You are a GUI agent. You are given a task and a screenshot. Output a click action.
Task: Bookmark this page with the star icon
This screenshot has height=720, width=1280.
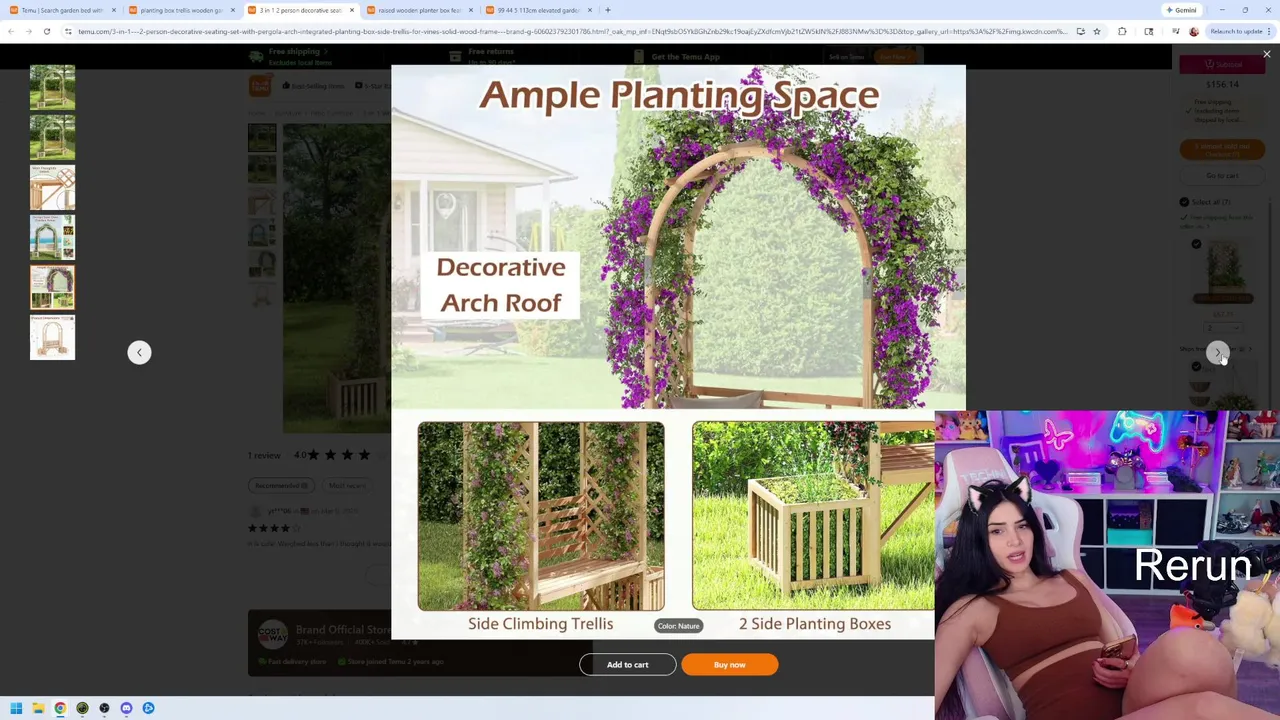coord(1097,31)
